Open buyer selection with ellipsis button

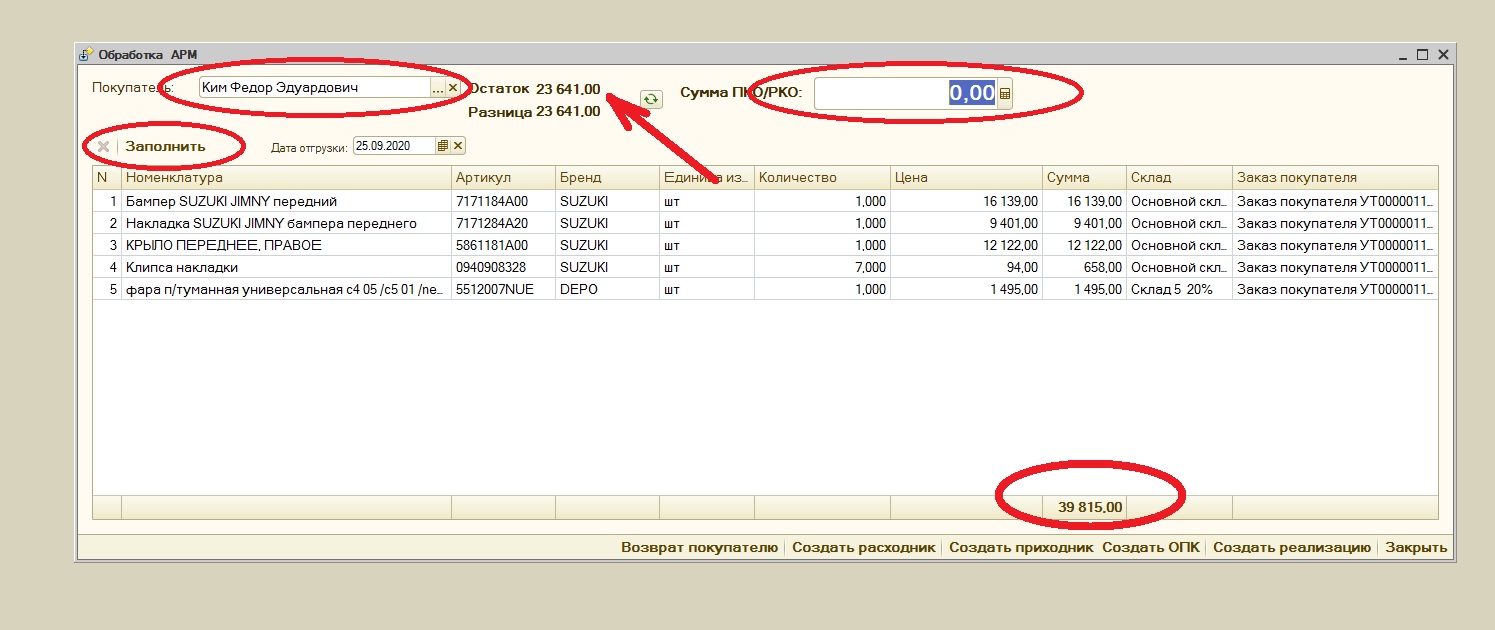[x=437, y=88]
